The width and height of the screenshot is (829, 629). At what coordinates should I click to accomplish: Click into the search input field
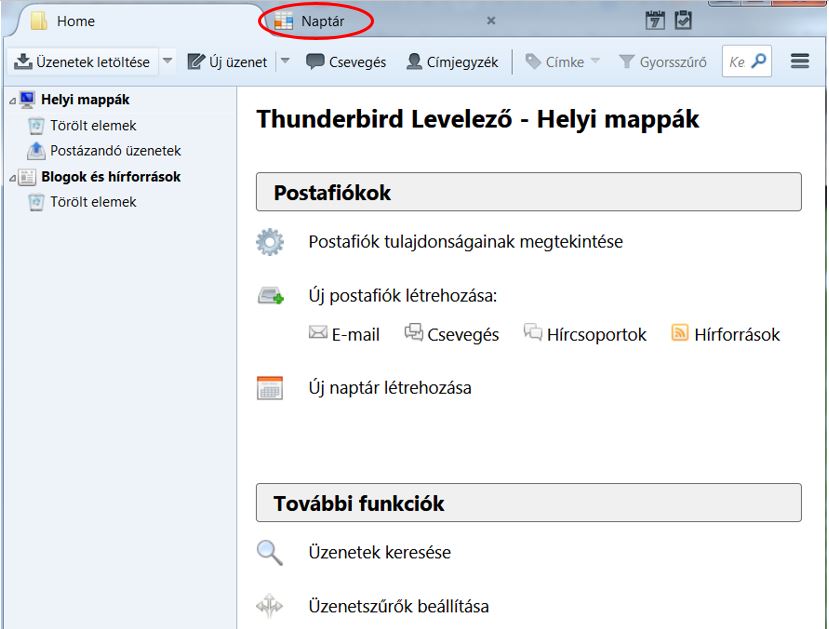pos(738,62)
